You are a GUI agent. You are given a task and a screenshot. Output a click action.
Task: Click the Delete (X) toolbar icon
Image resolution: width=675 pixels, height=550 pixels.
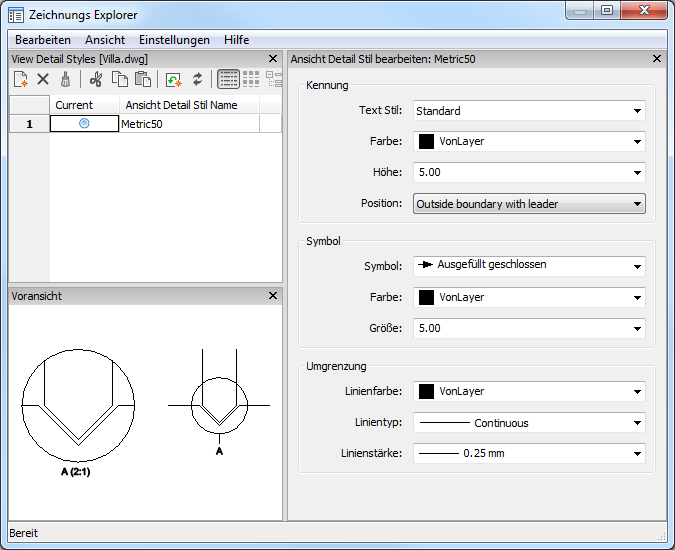click(43, 79)
